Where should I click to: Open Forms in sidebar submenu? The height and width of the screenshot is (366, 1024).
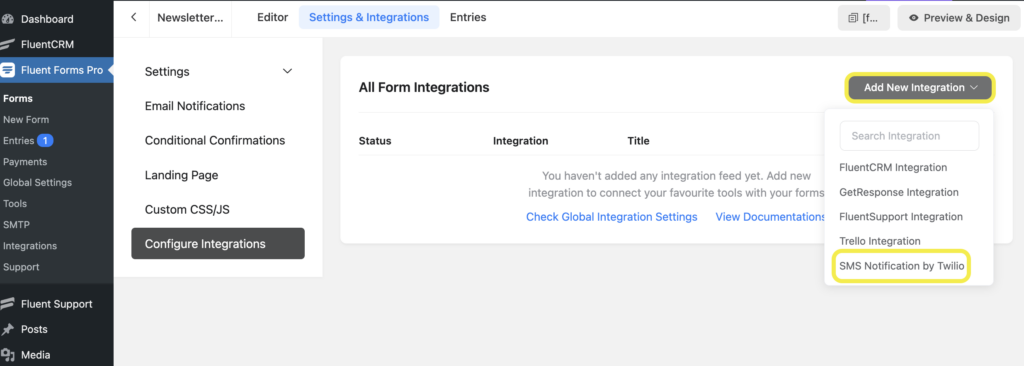point(18,99)
